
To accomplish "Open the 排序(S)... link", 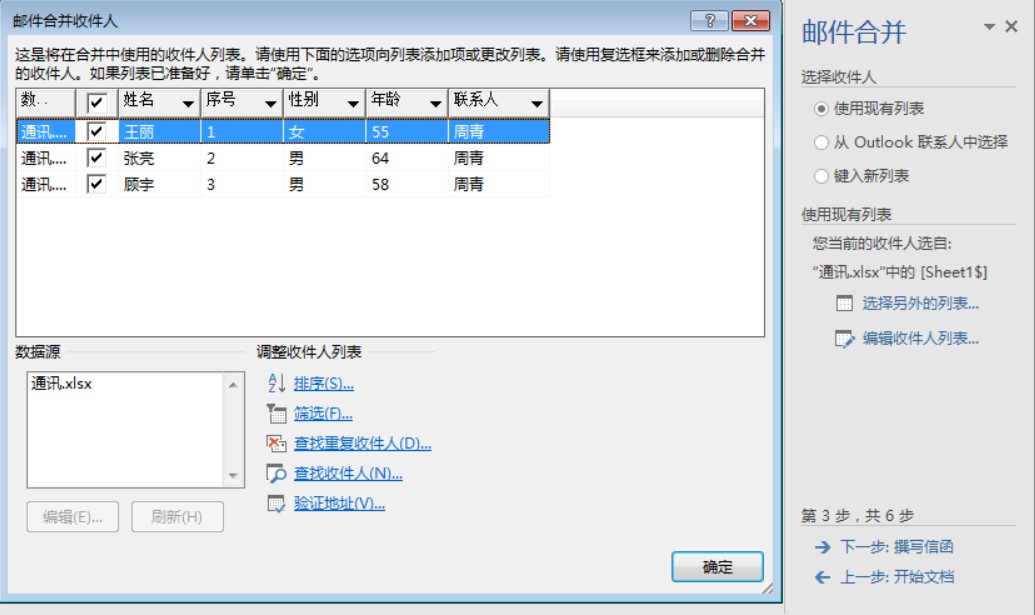I will pyautogui.click(x=323, y=384).
